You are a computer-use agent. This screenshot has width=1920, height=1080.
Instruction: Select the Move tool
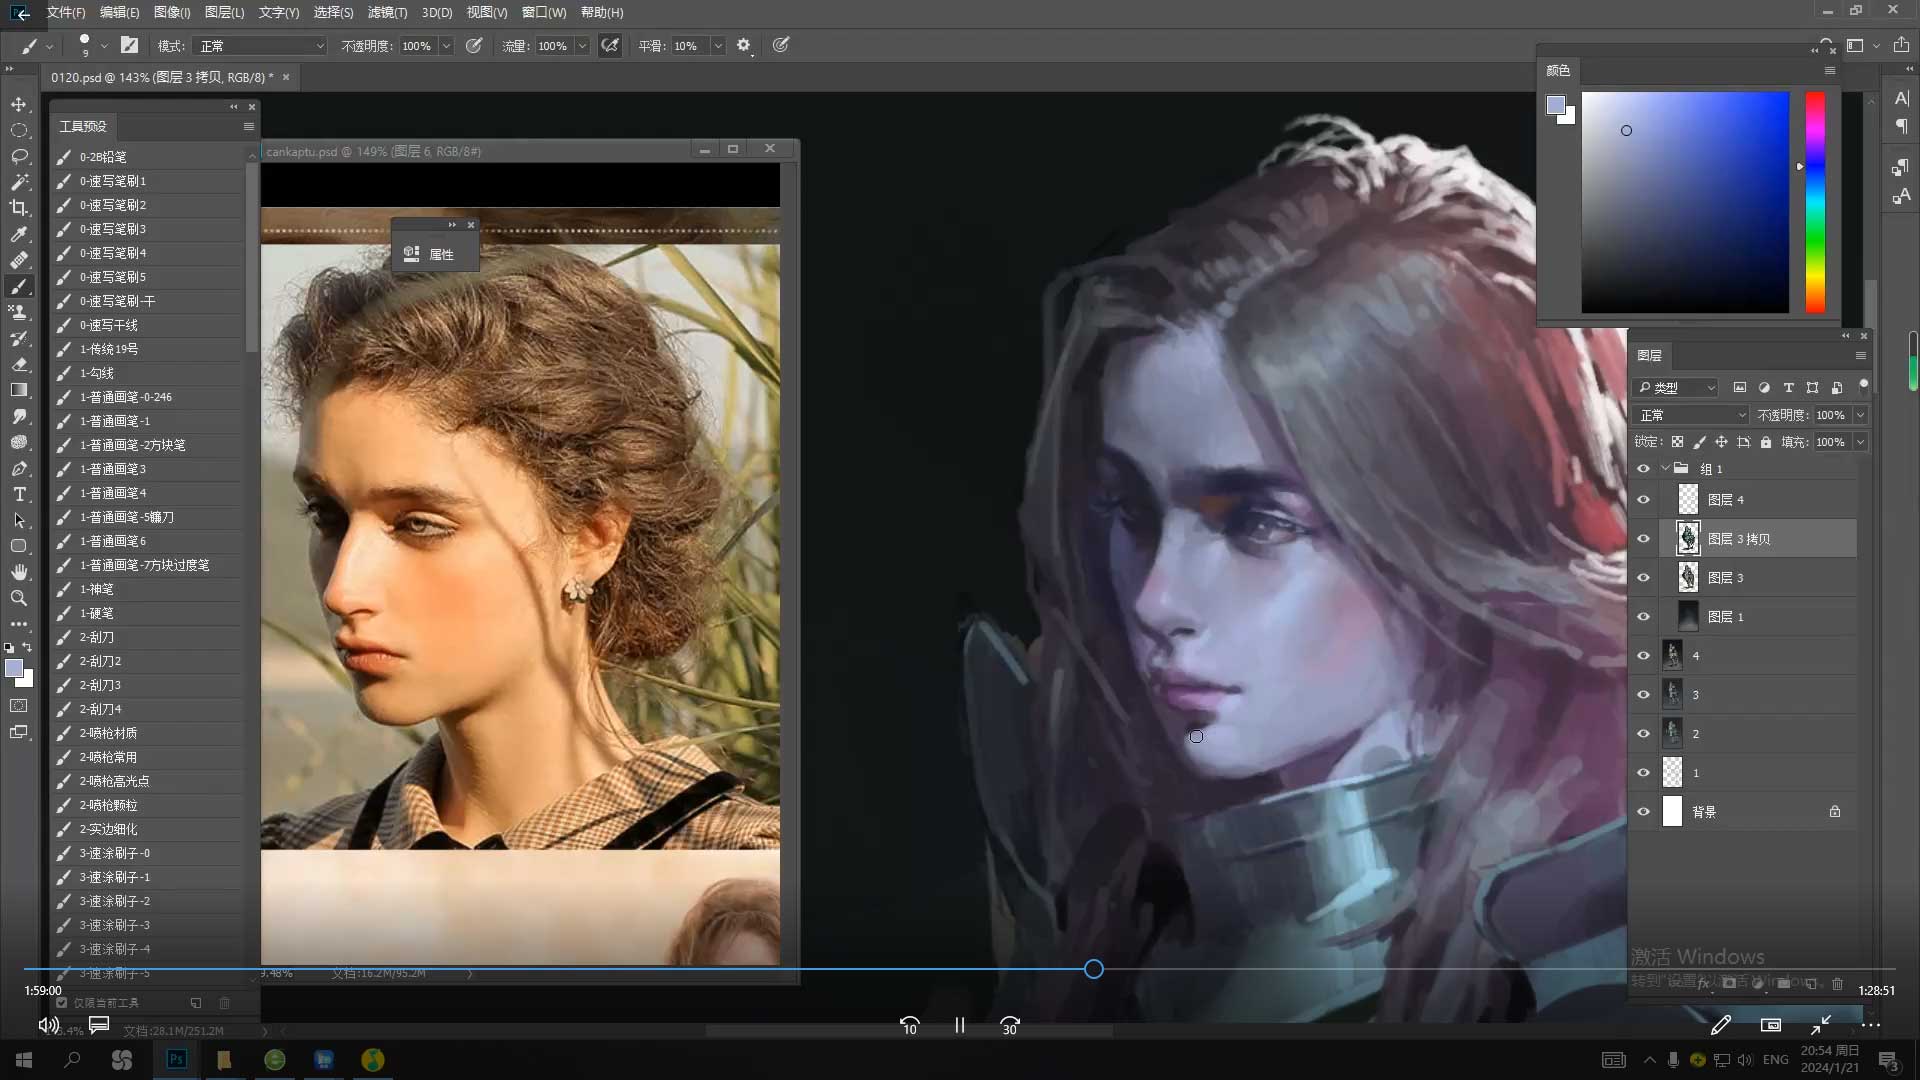pyautogui.click(x=19, y=104)
